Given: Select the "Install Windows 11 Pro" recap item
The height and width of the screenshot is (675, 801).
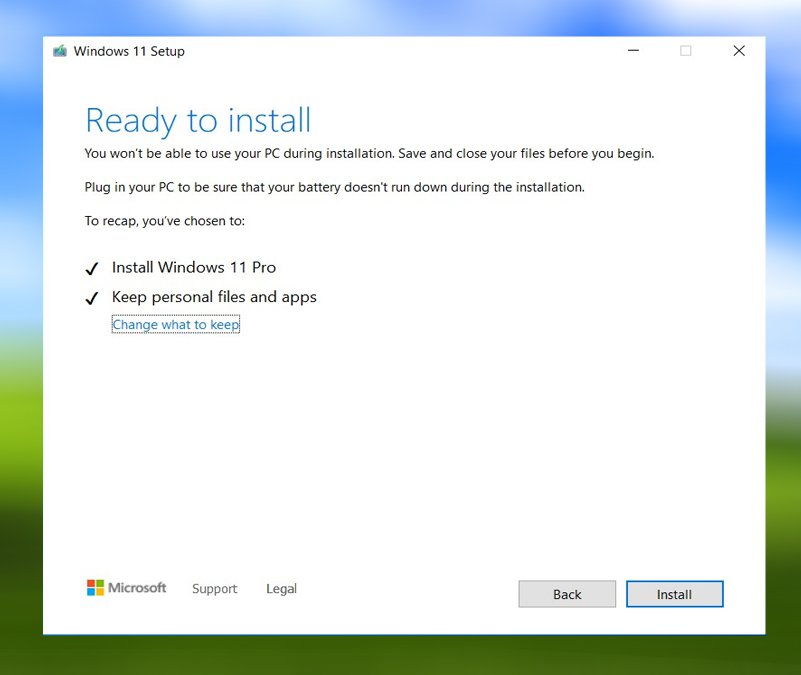Looking at the screenshot, I should pos(193,267).
